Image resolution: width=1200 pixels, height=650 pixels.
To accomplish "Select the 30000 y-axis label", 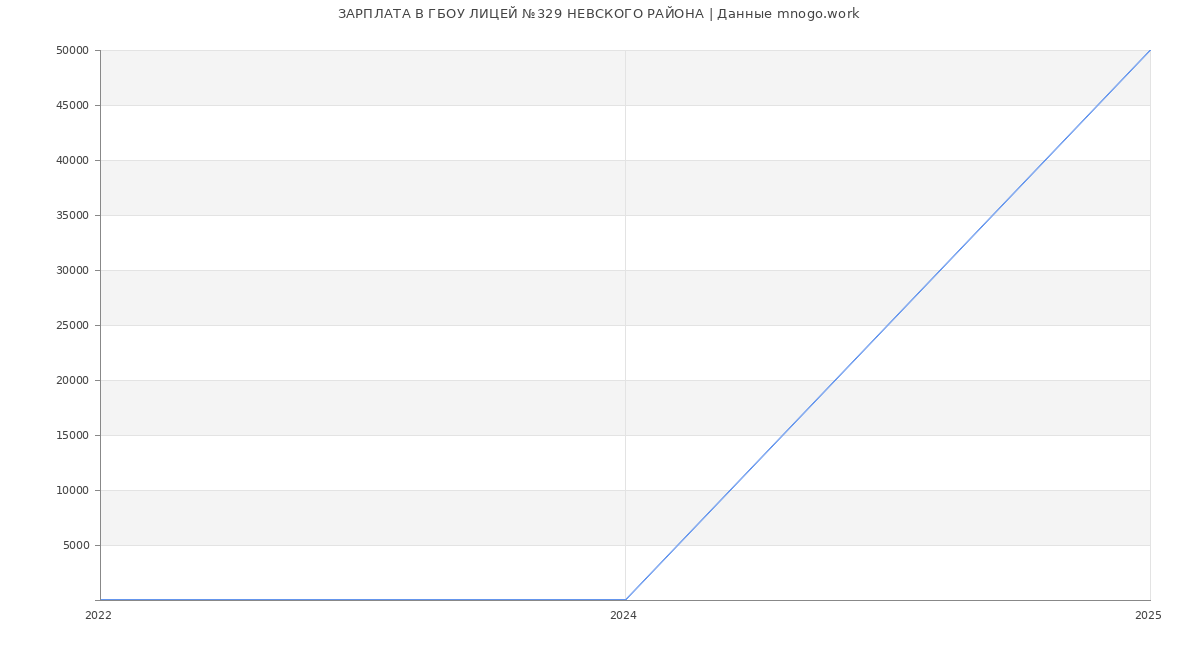I will click(x=72, y=270).
